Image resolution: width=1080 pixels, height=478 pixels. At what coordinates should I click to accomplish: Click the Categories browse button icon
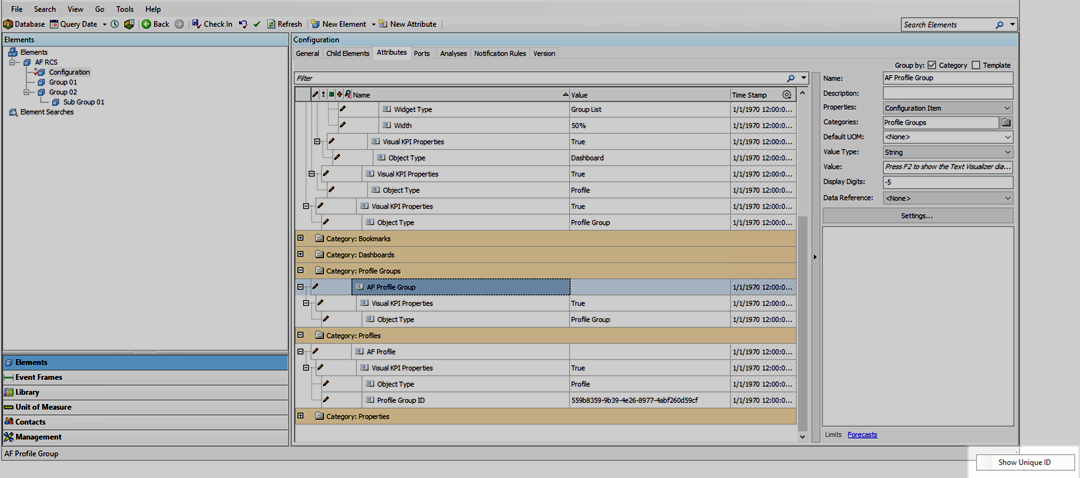(1006, 122)
